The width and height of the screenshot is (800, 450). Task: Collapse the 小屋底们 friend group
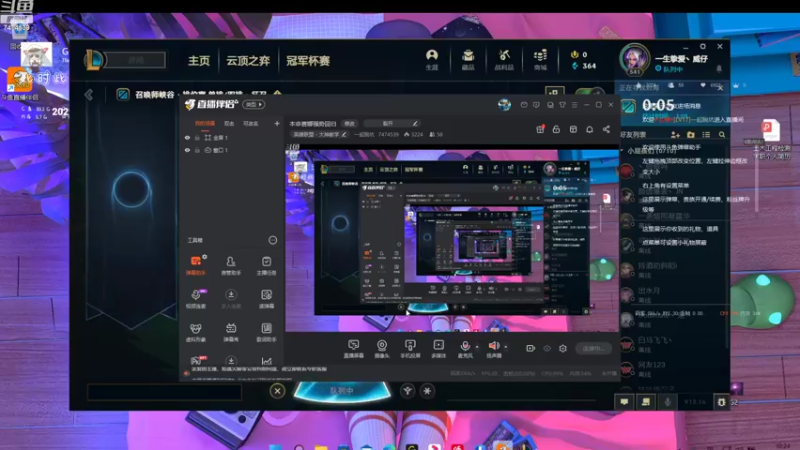coord(622,151)
